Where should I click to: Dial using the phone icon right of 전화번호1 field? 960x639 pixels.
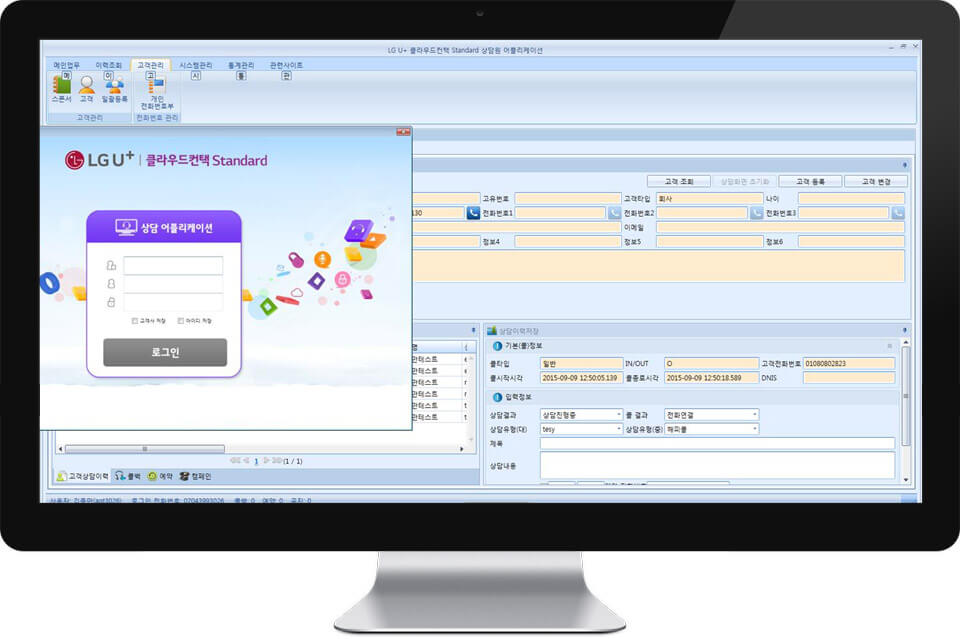(614, 213)
